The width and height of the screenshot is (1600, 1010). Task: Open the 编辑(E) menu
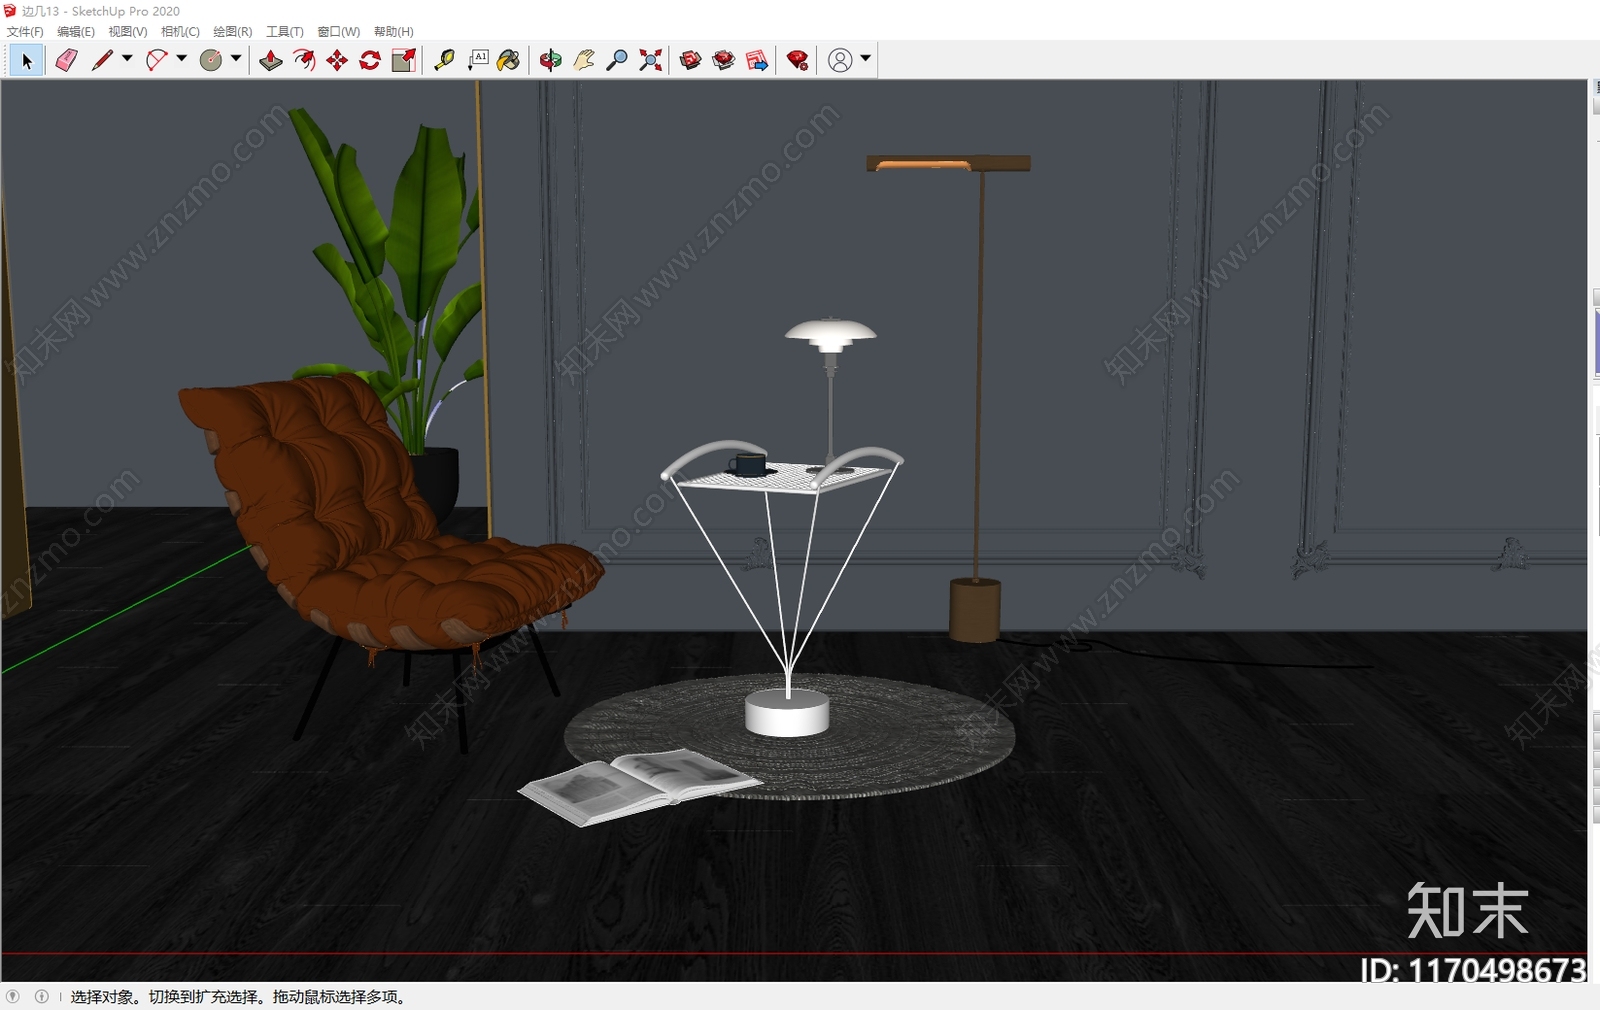coord(76,32)
